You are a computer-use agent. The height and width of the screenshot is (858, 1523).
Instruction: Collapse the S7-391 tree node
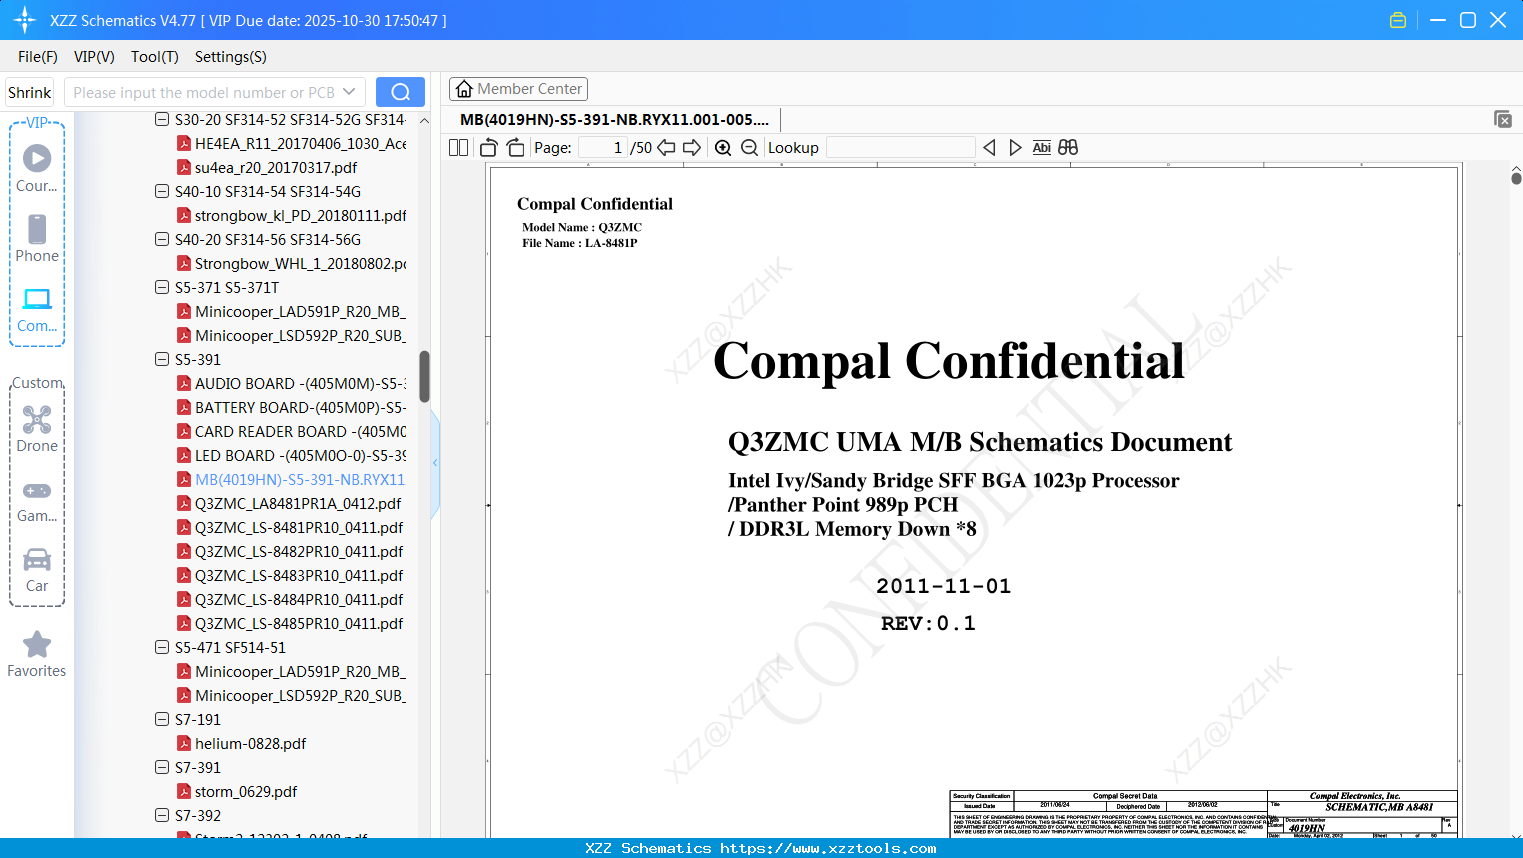tap(162, 768)
